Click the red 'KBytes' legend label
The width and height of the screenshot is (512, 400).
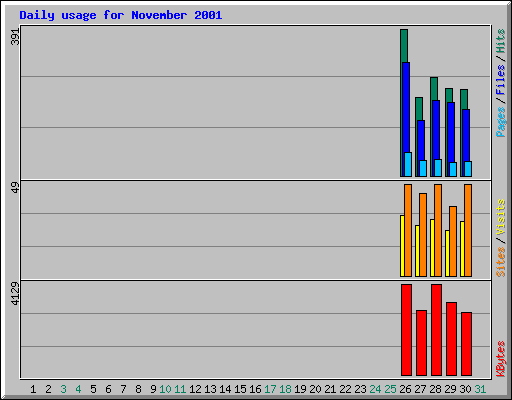pyautogui.click(x=500, y=359)
